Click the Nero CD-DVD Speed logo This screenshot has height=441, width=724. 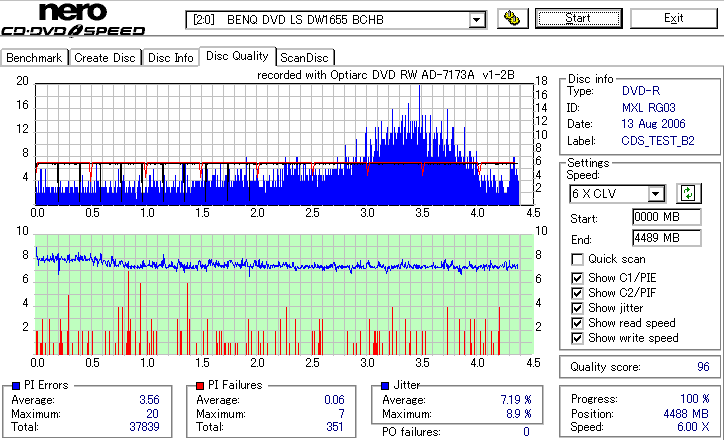[73, 19]
